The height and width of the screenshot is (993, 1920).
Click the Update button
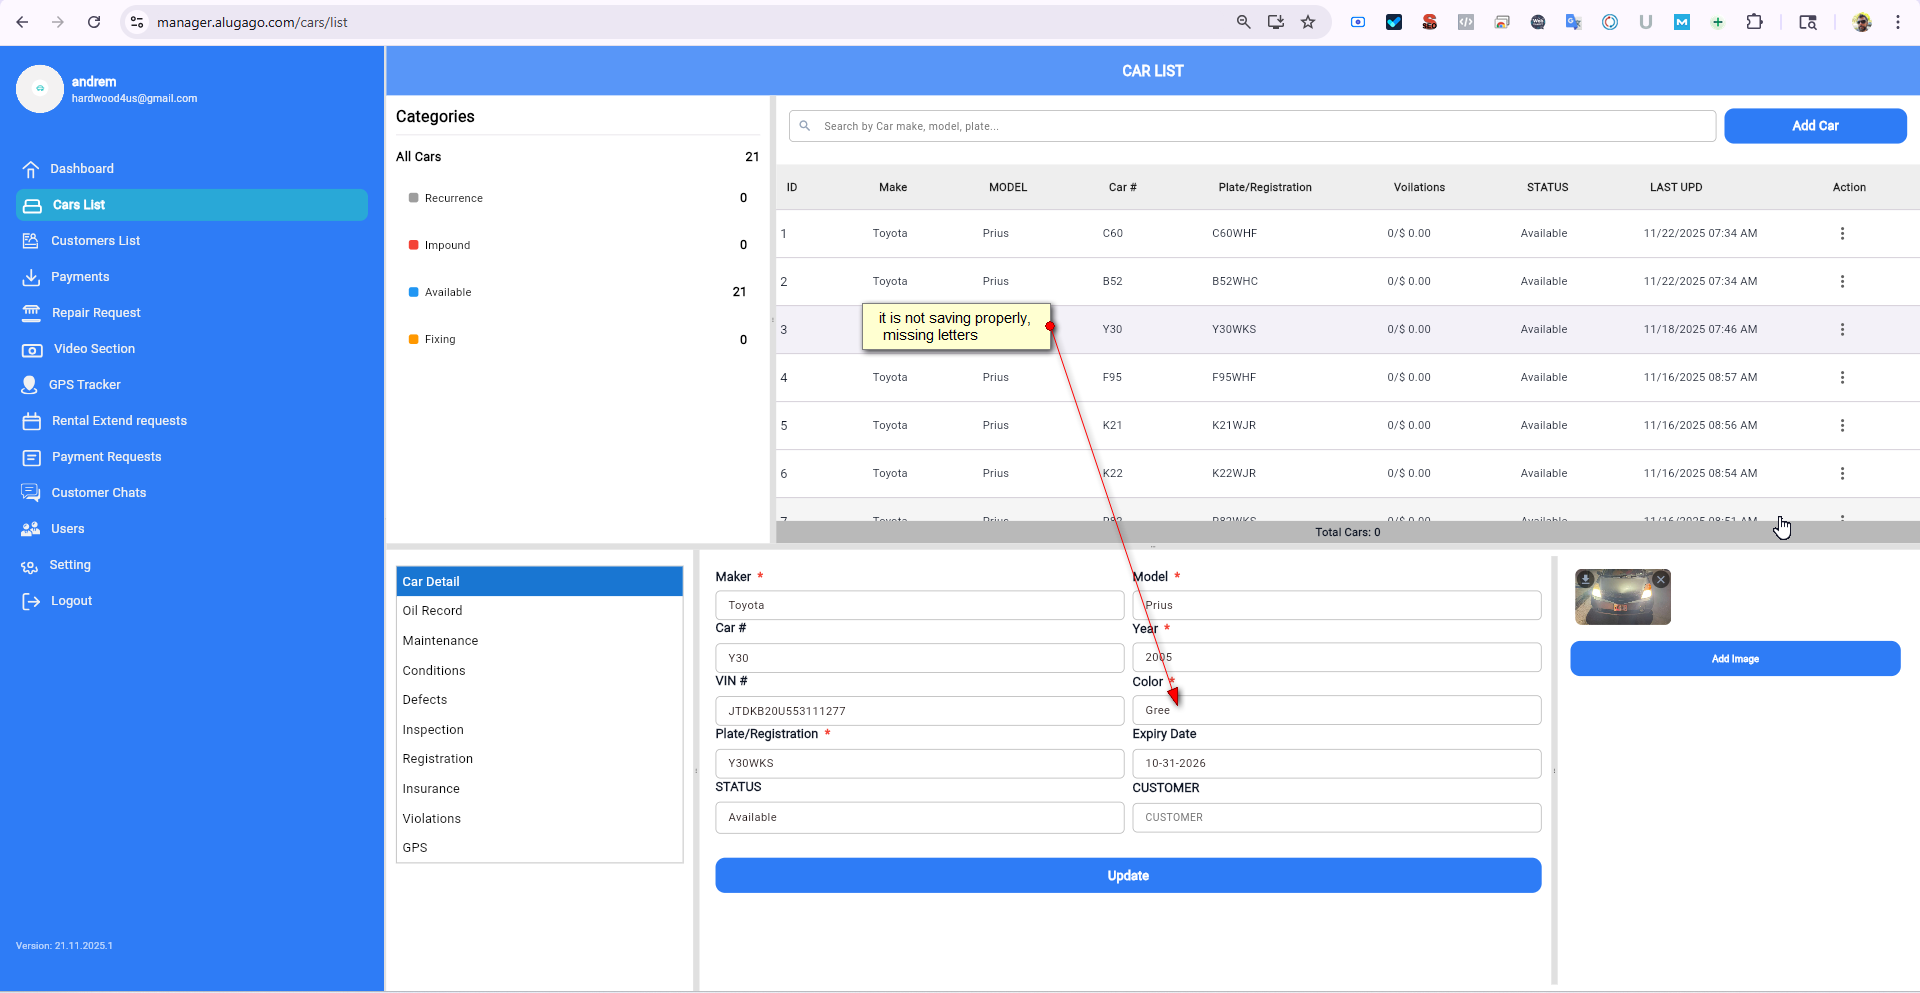click(1128, 876)
